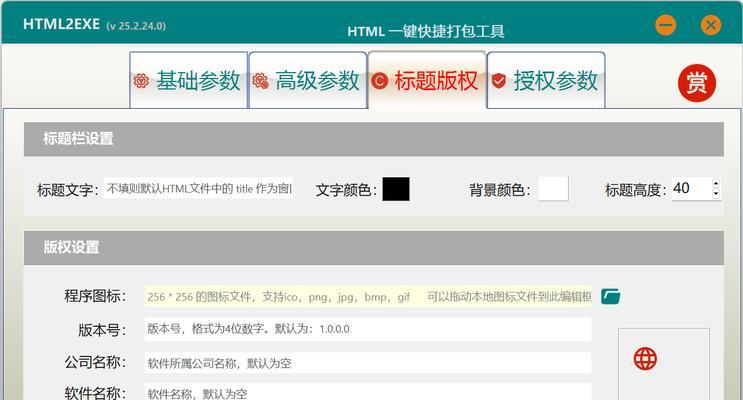The image size is (743, 400).
Task: Go to the 授权参数 tab
Action: pyautogui.click(x=546, y=80)
